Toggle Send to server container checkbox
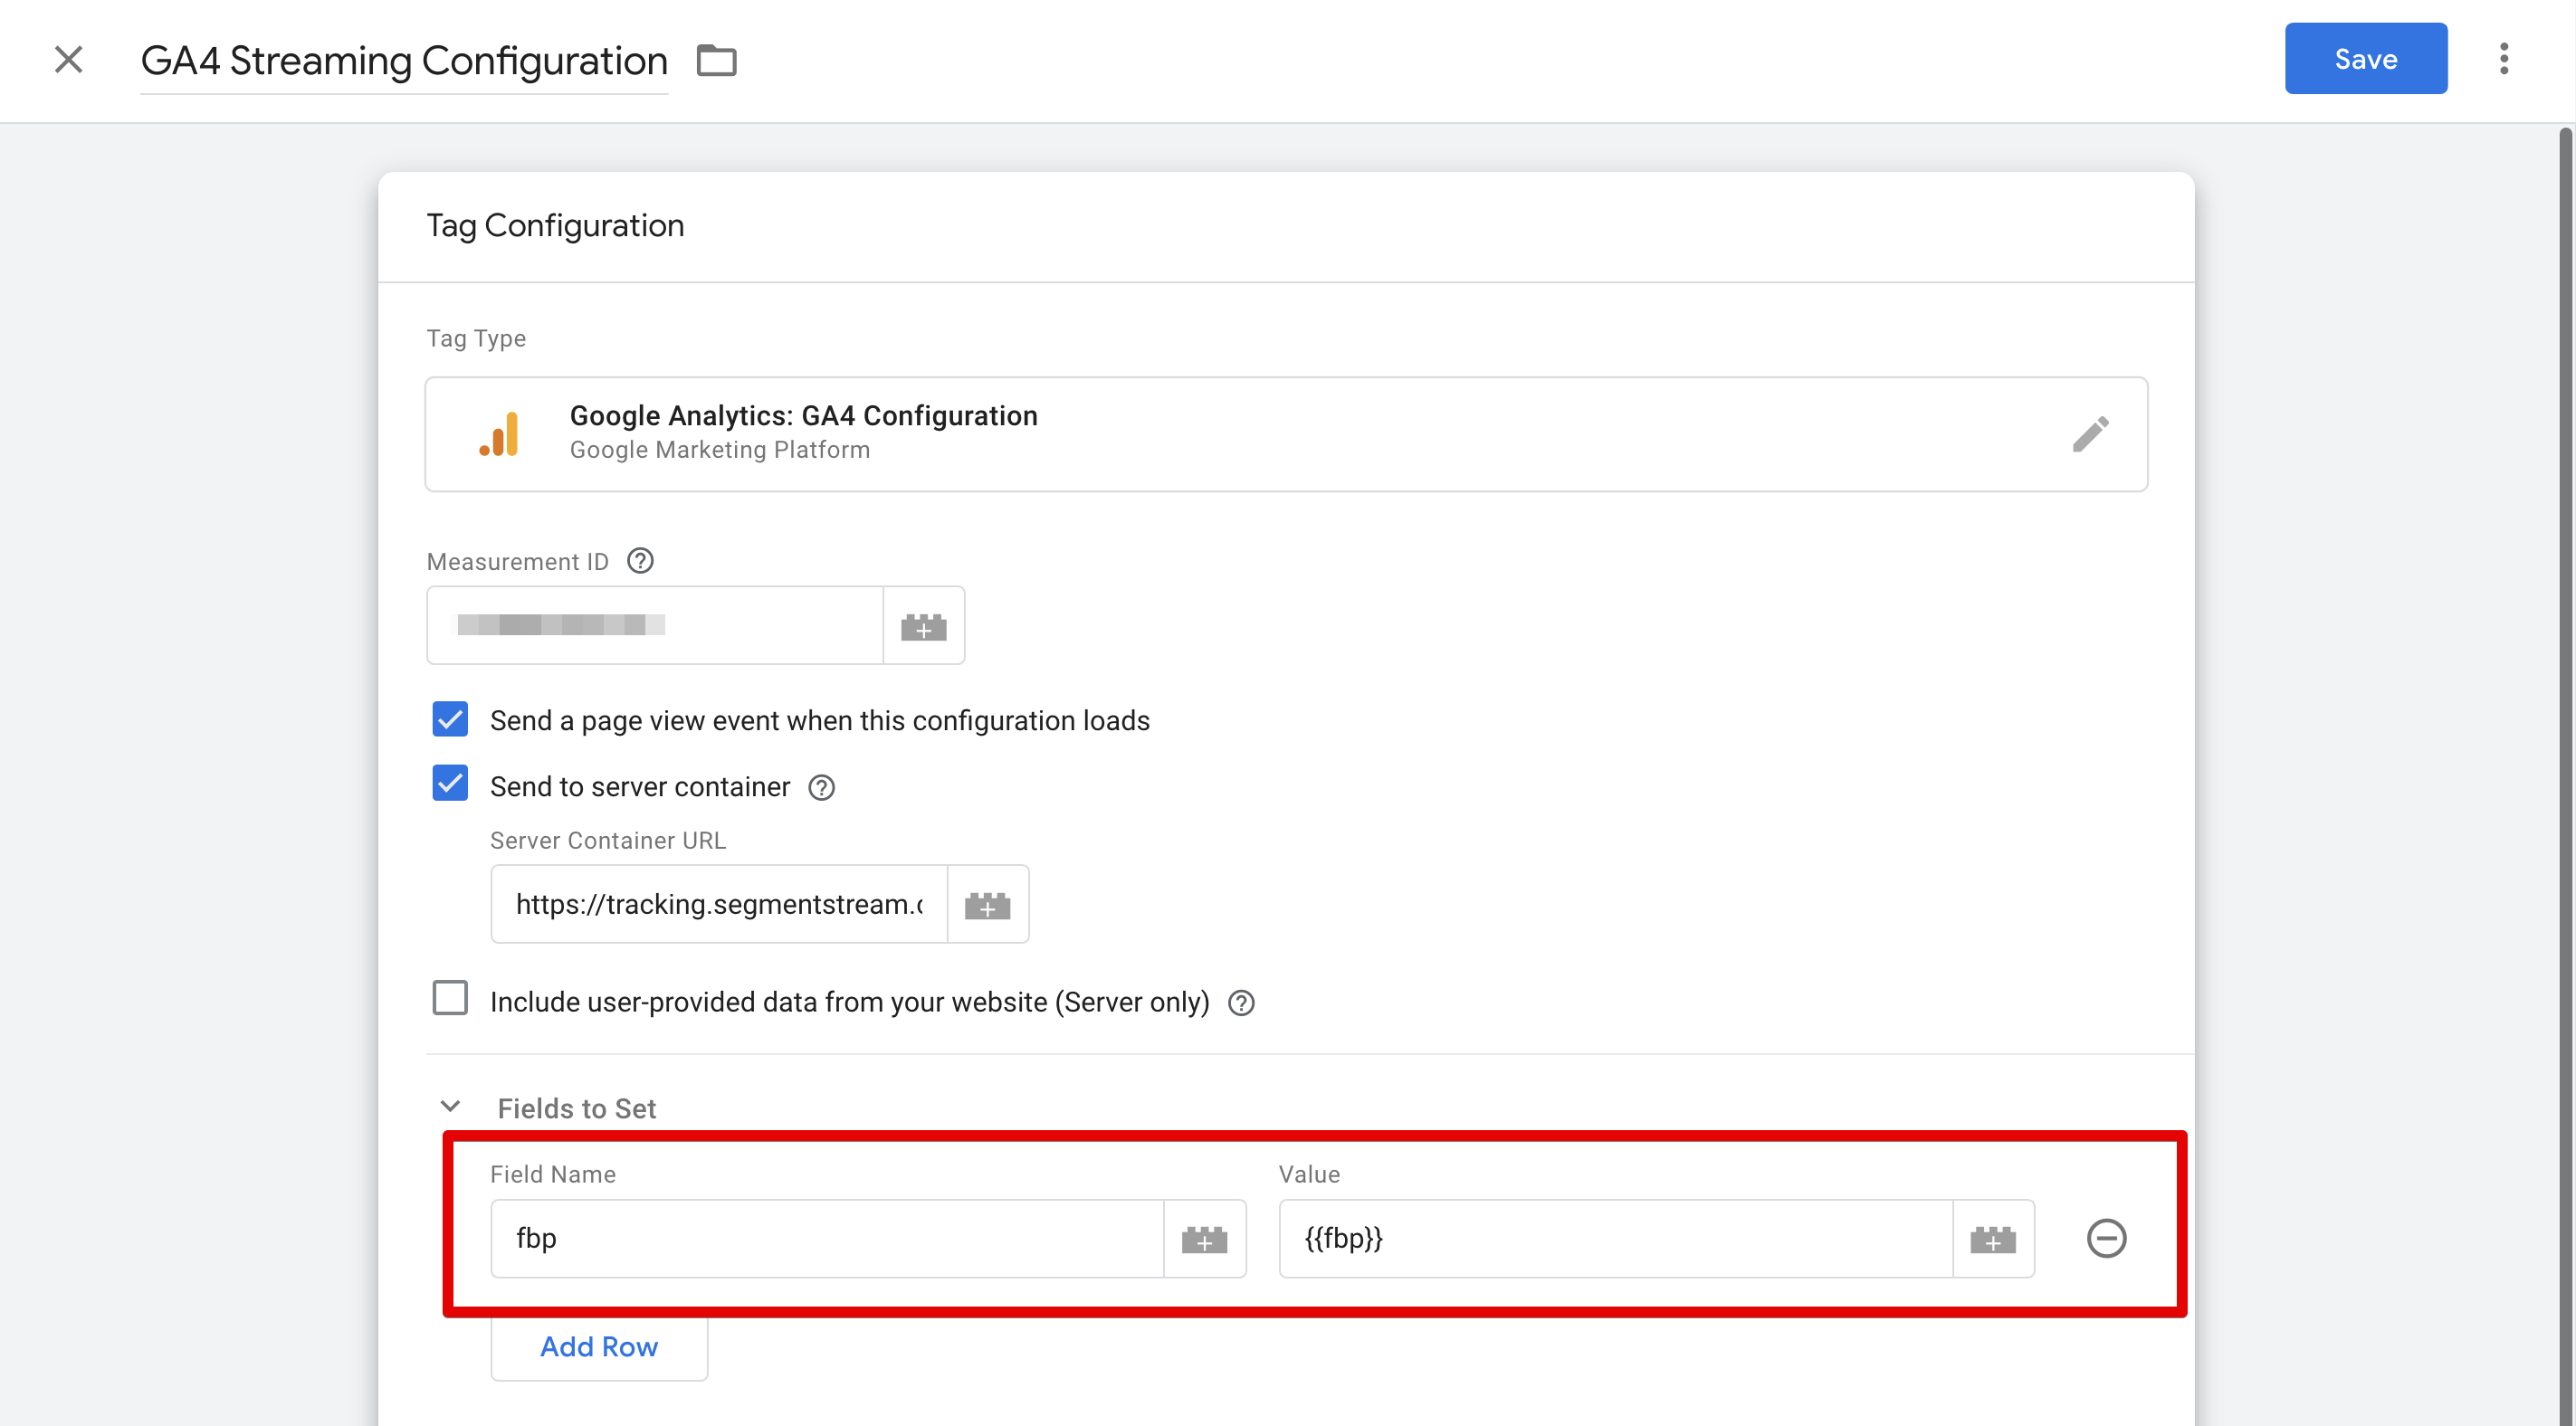2576x1426 pixels. pyautogui.click(x=450, y=784)
